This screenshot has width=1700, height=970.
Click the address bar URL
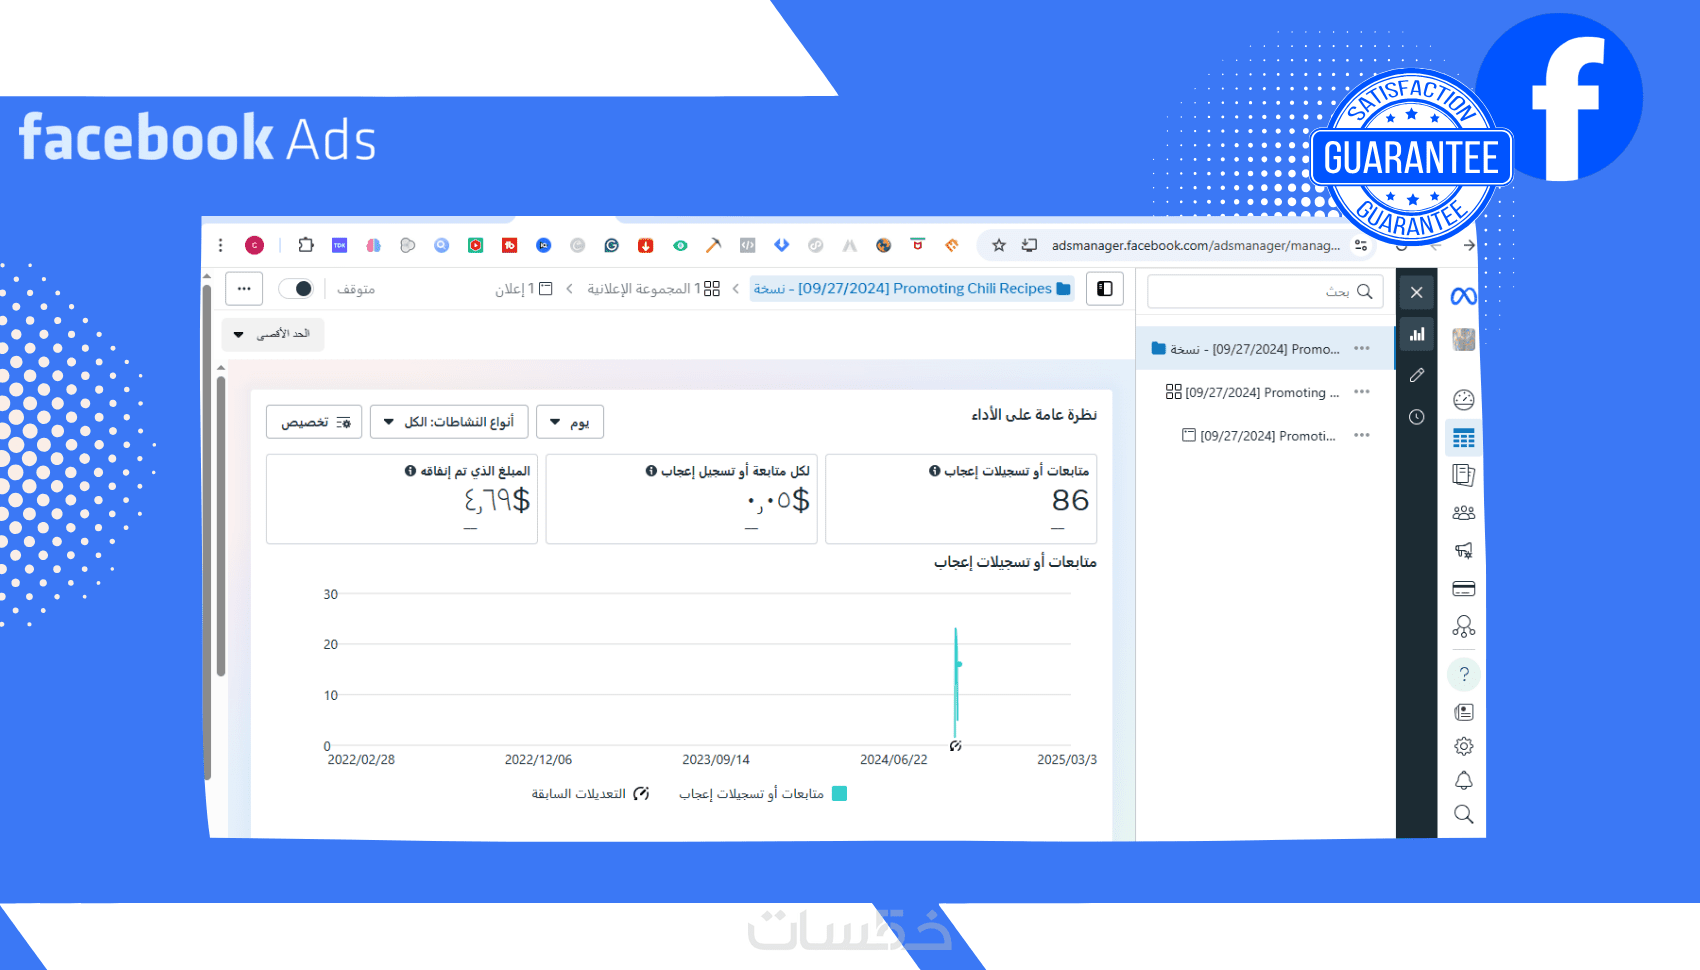pyautogui.click(x=1196, y=245)
